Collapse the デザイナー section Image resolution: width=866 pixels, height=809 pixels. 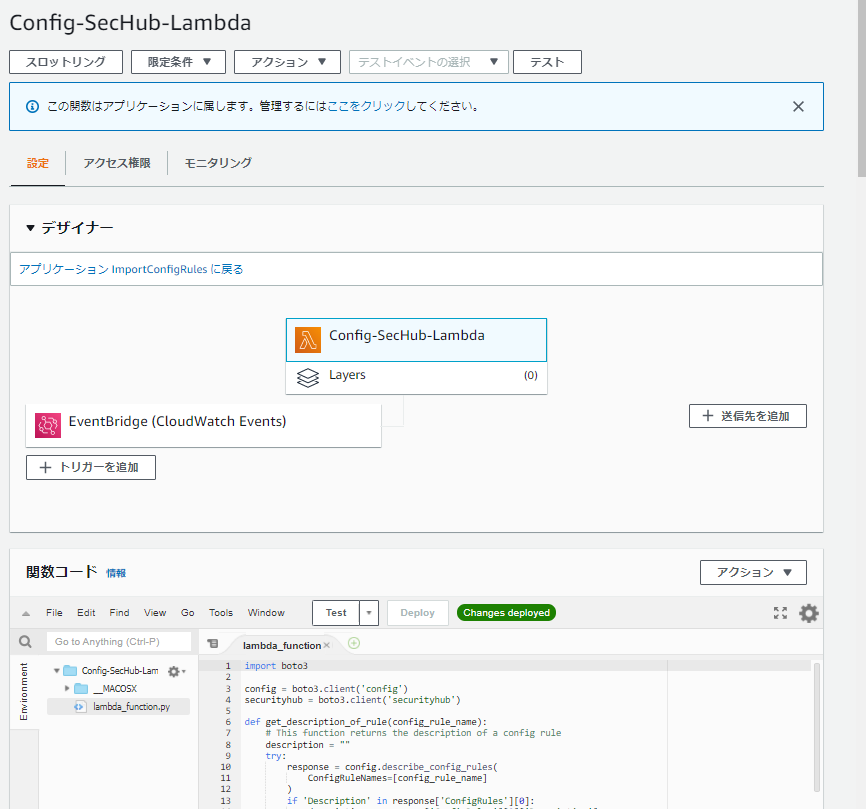30,228
